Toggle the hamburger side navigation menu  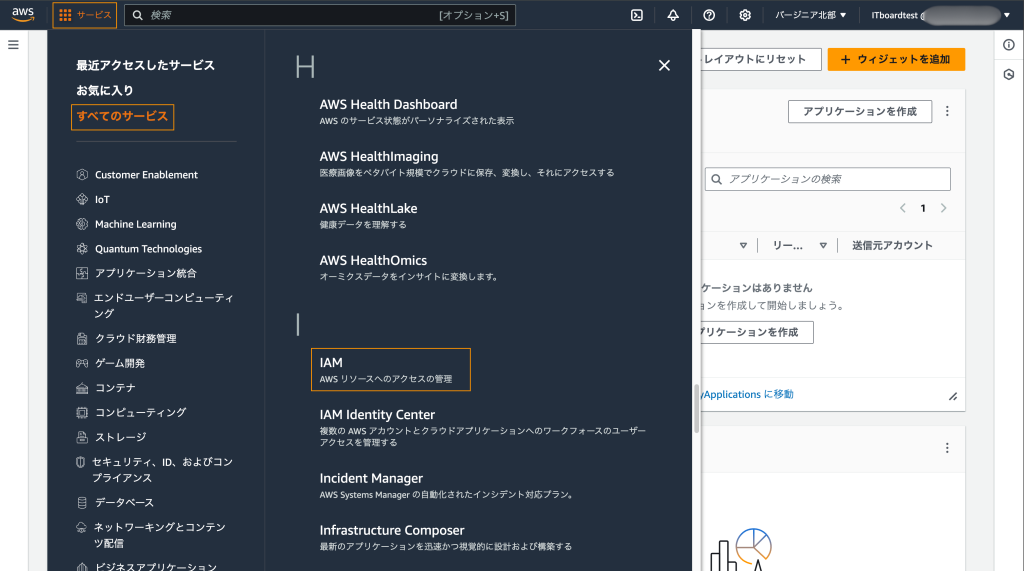click(14, 45)
